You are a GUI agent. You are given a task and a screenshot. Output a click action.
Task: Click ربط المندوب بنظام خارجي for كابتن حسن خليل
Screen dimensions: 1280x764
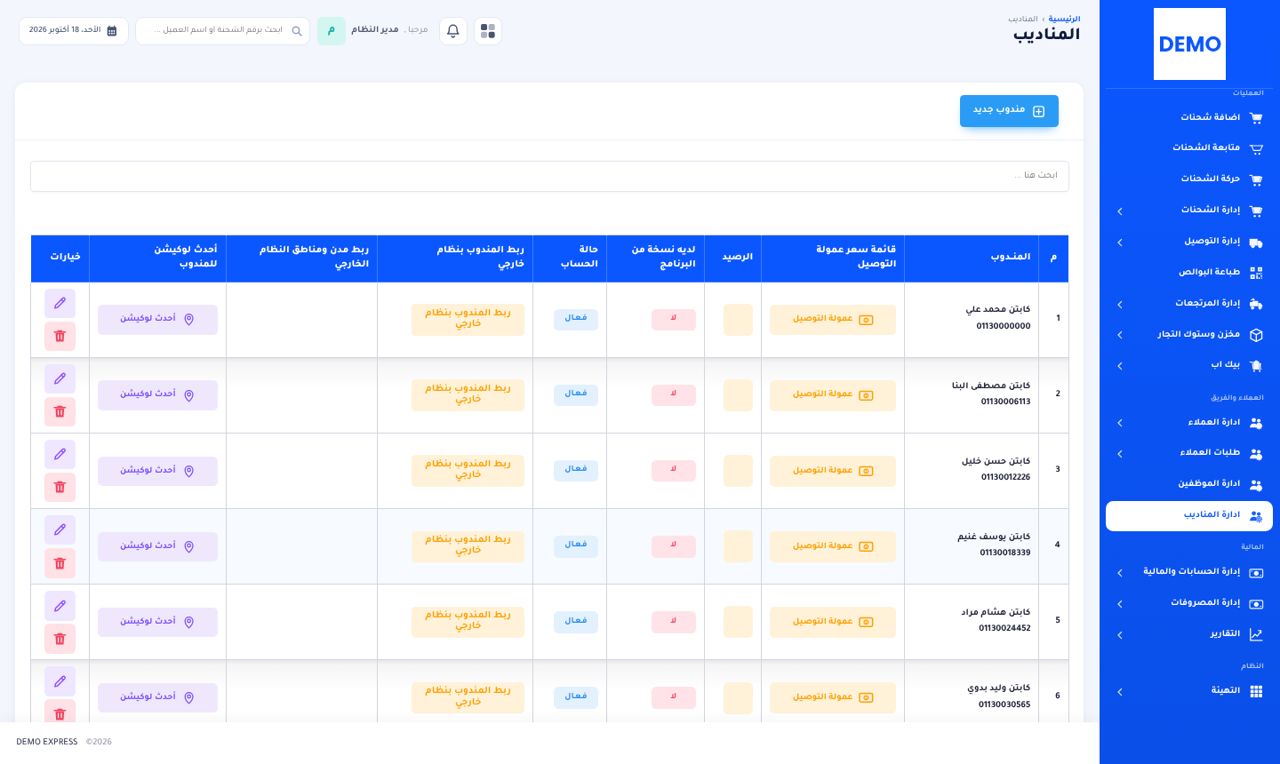point(468,470)
